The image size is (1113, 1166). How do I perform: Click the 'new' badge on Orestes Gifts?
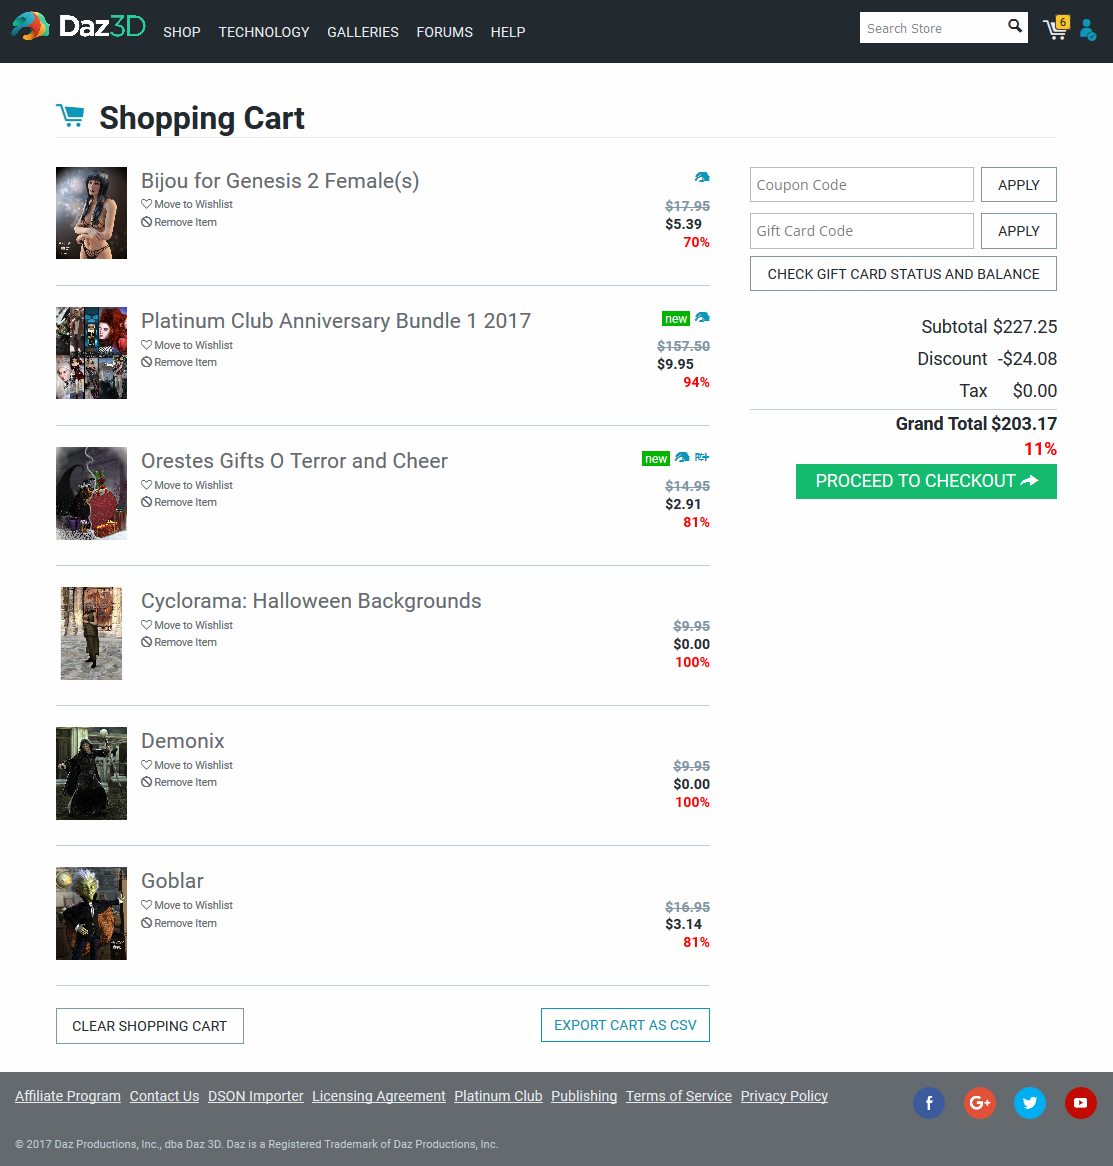click(656, 458)
